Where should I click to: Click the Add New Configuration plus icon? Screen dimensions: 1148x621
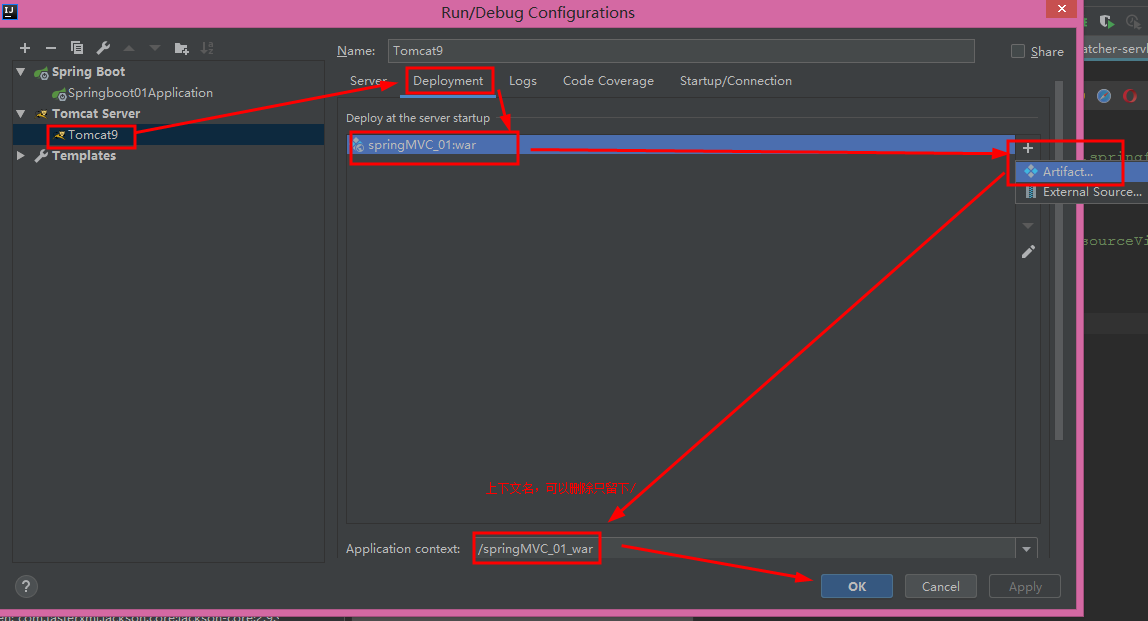(25, 48)
